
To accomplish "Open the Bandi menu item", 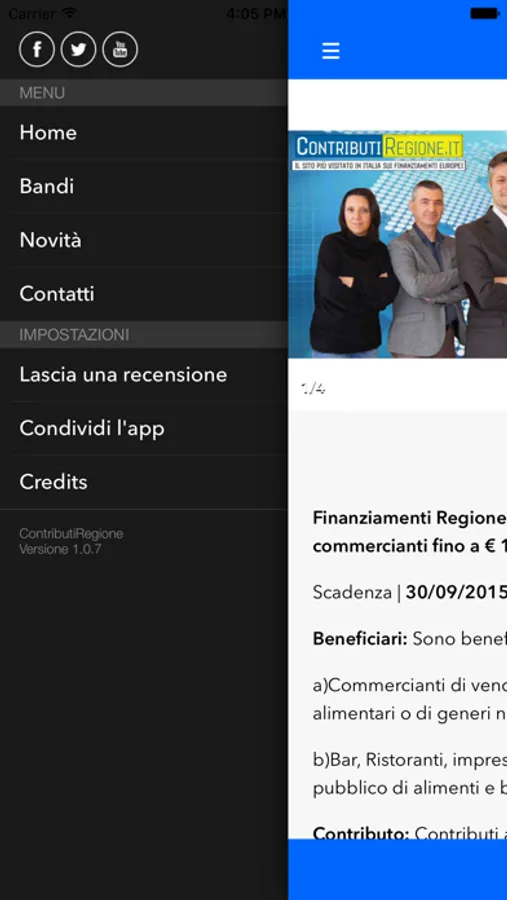I will [x=144, y=186].
